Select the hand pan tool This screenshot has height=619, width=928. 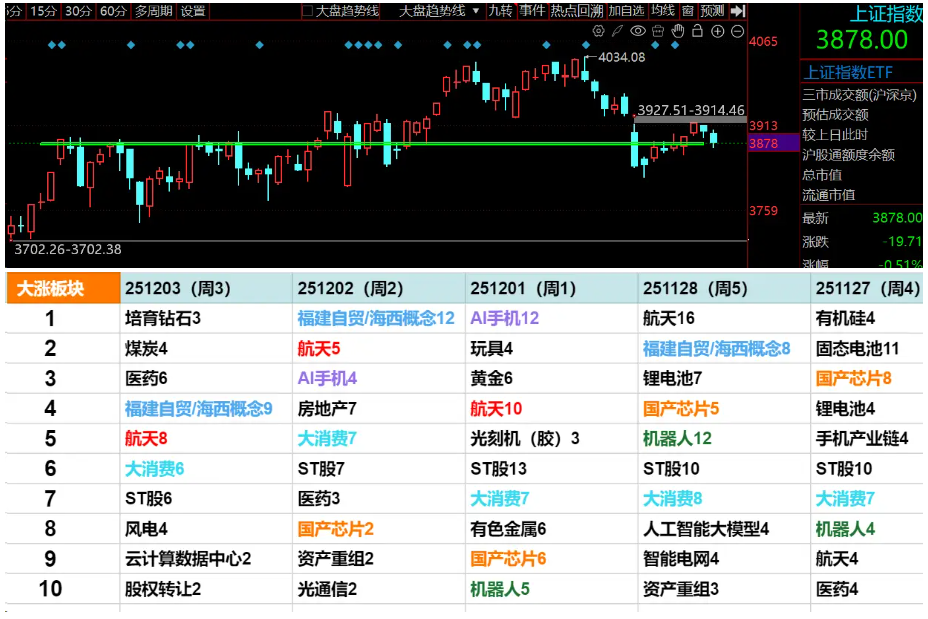click(x=678, y=31)
